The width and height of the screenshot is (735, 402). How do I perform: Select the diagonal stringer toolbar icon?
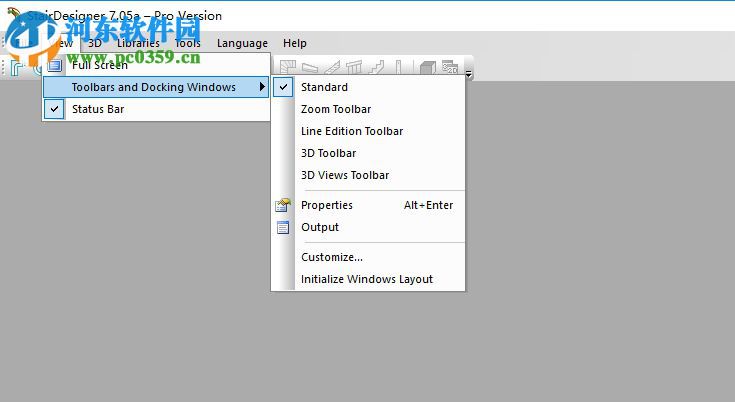[x=332, y=67]
